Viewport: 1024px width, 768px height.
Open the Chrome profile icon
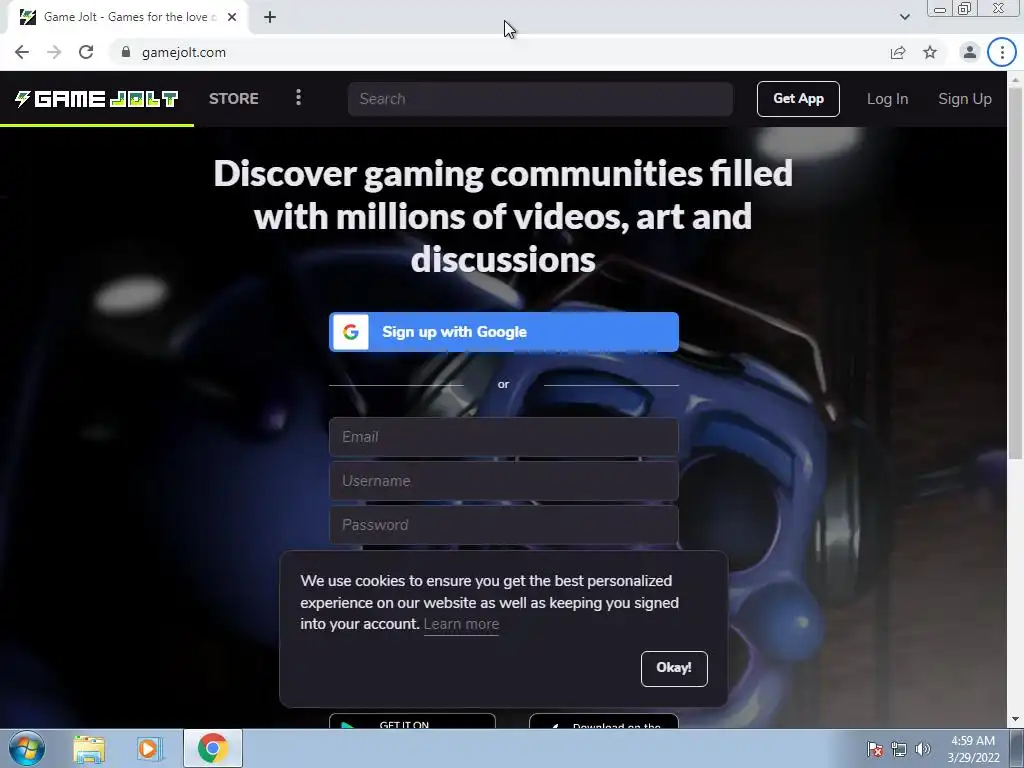tap(970, 52)
